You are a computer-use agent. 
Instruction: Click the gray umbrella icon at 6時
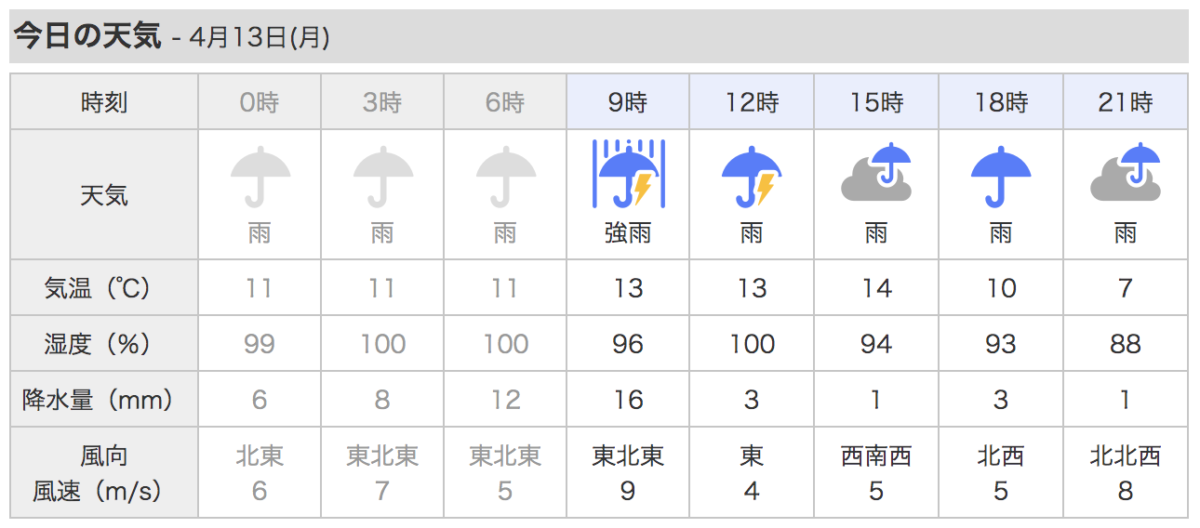506,176
